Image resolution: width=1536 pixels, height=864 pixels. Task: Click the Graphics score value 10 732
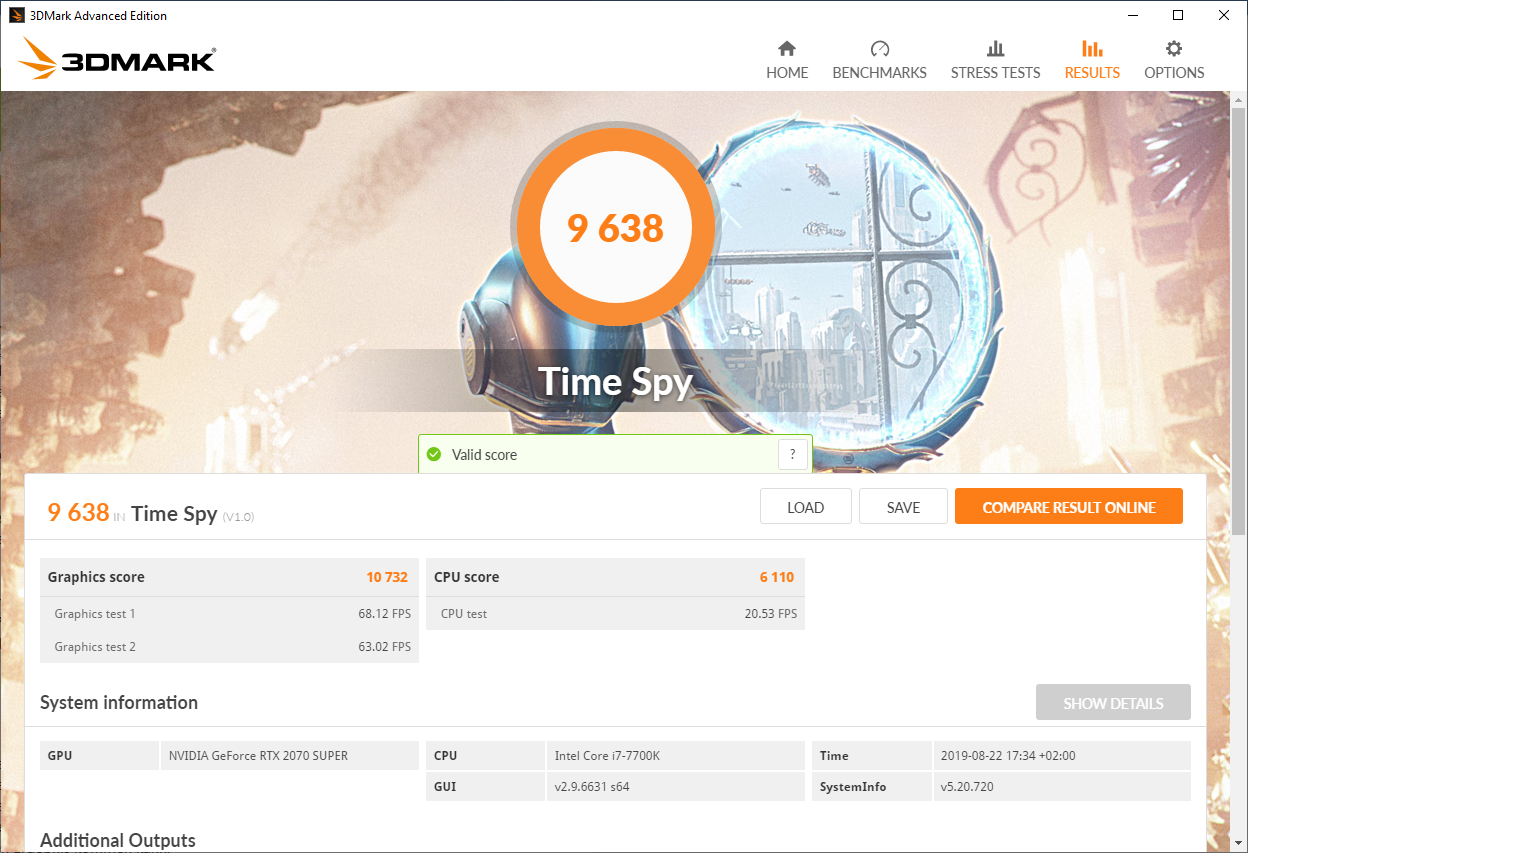point(387,577)
